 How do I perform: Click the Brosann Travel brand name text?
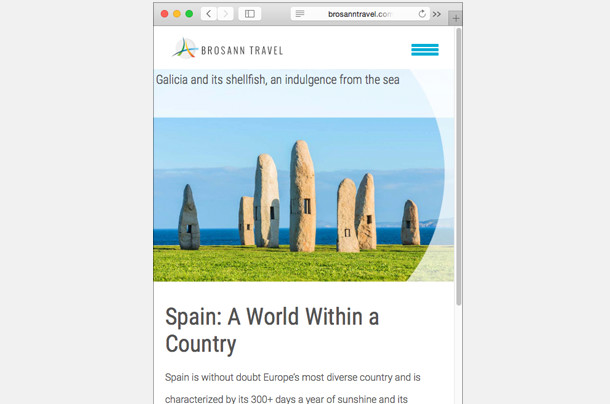pyautogui.click(x=242, y=50)
